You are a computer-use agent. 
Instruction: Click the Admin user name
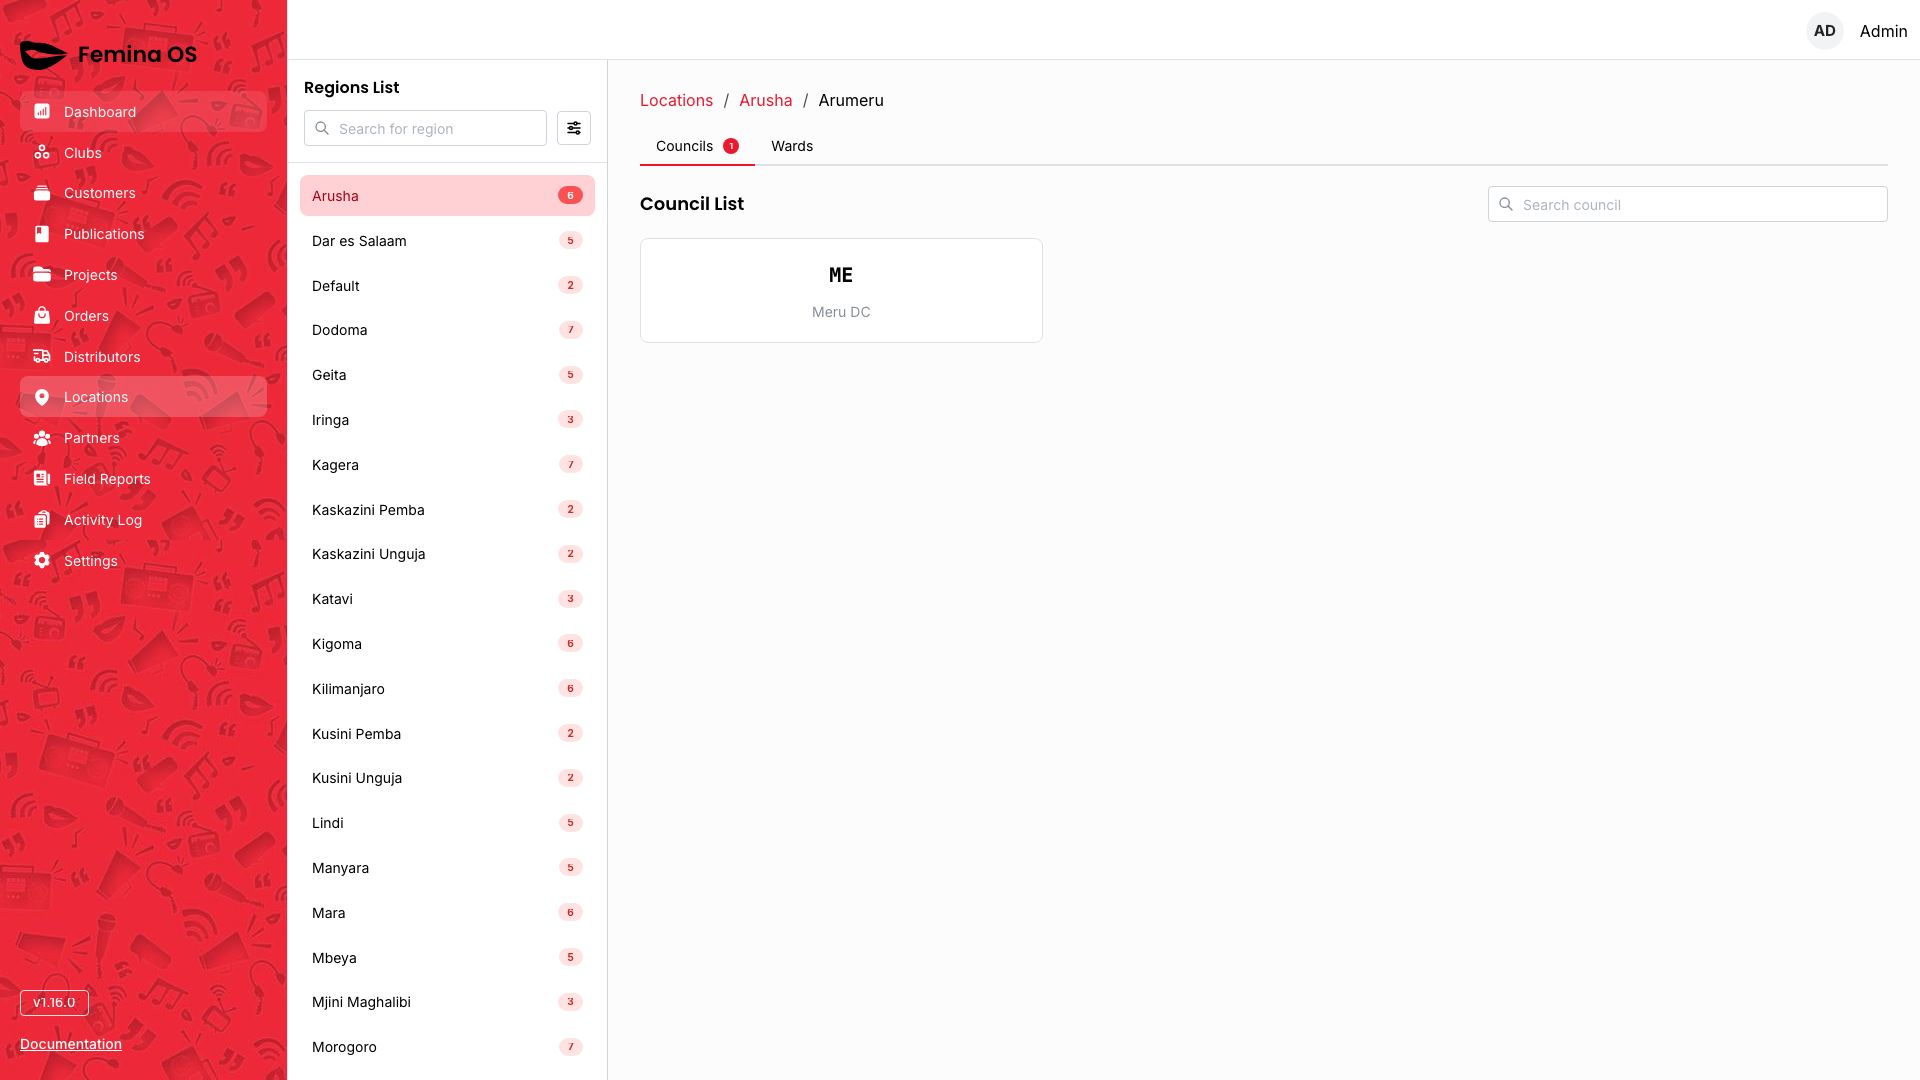coord(1883,31)
